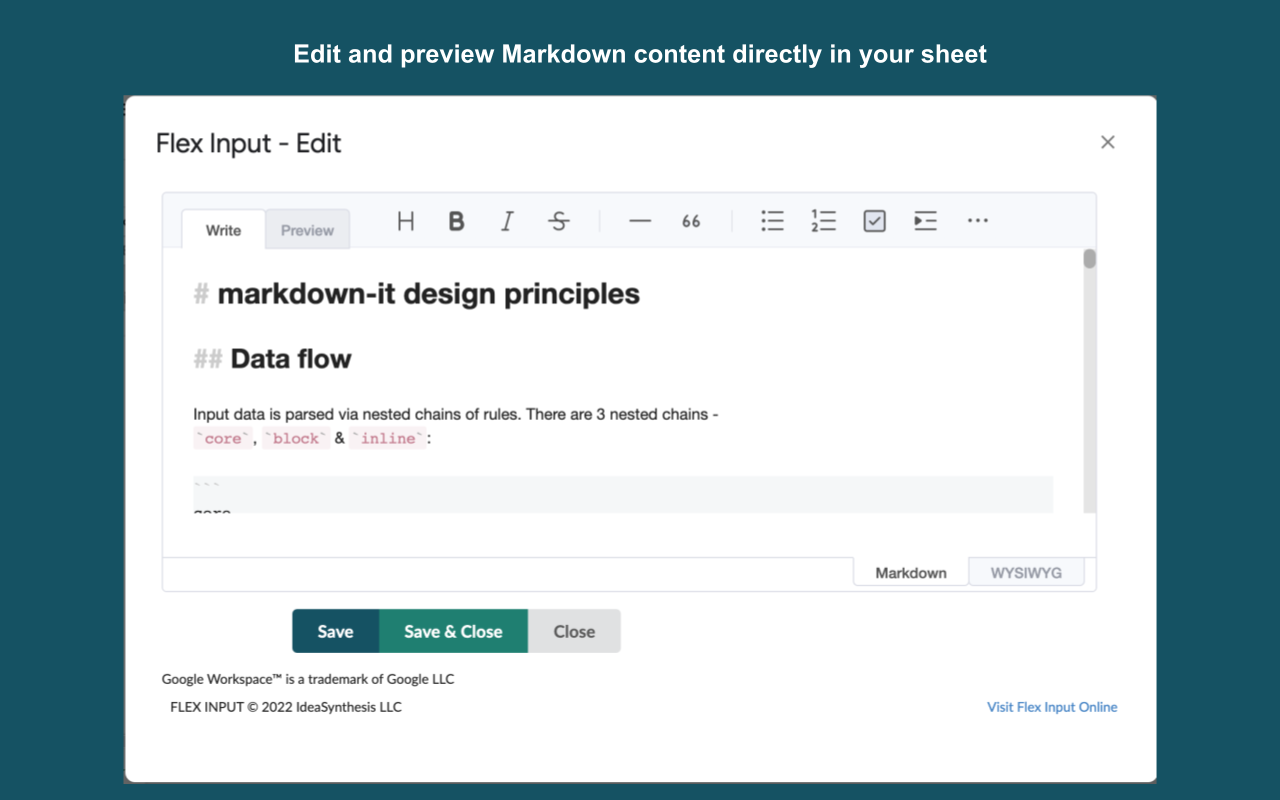Apply strikethrough formatting
The image size is (1280, 800).
pyautogui.click(x=559, y=221)
